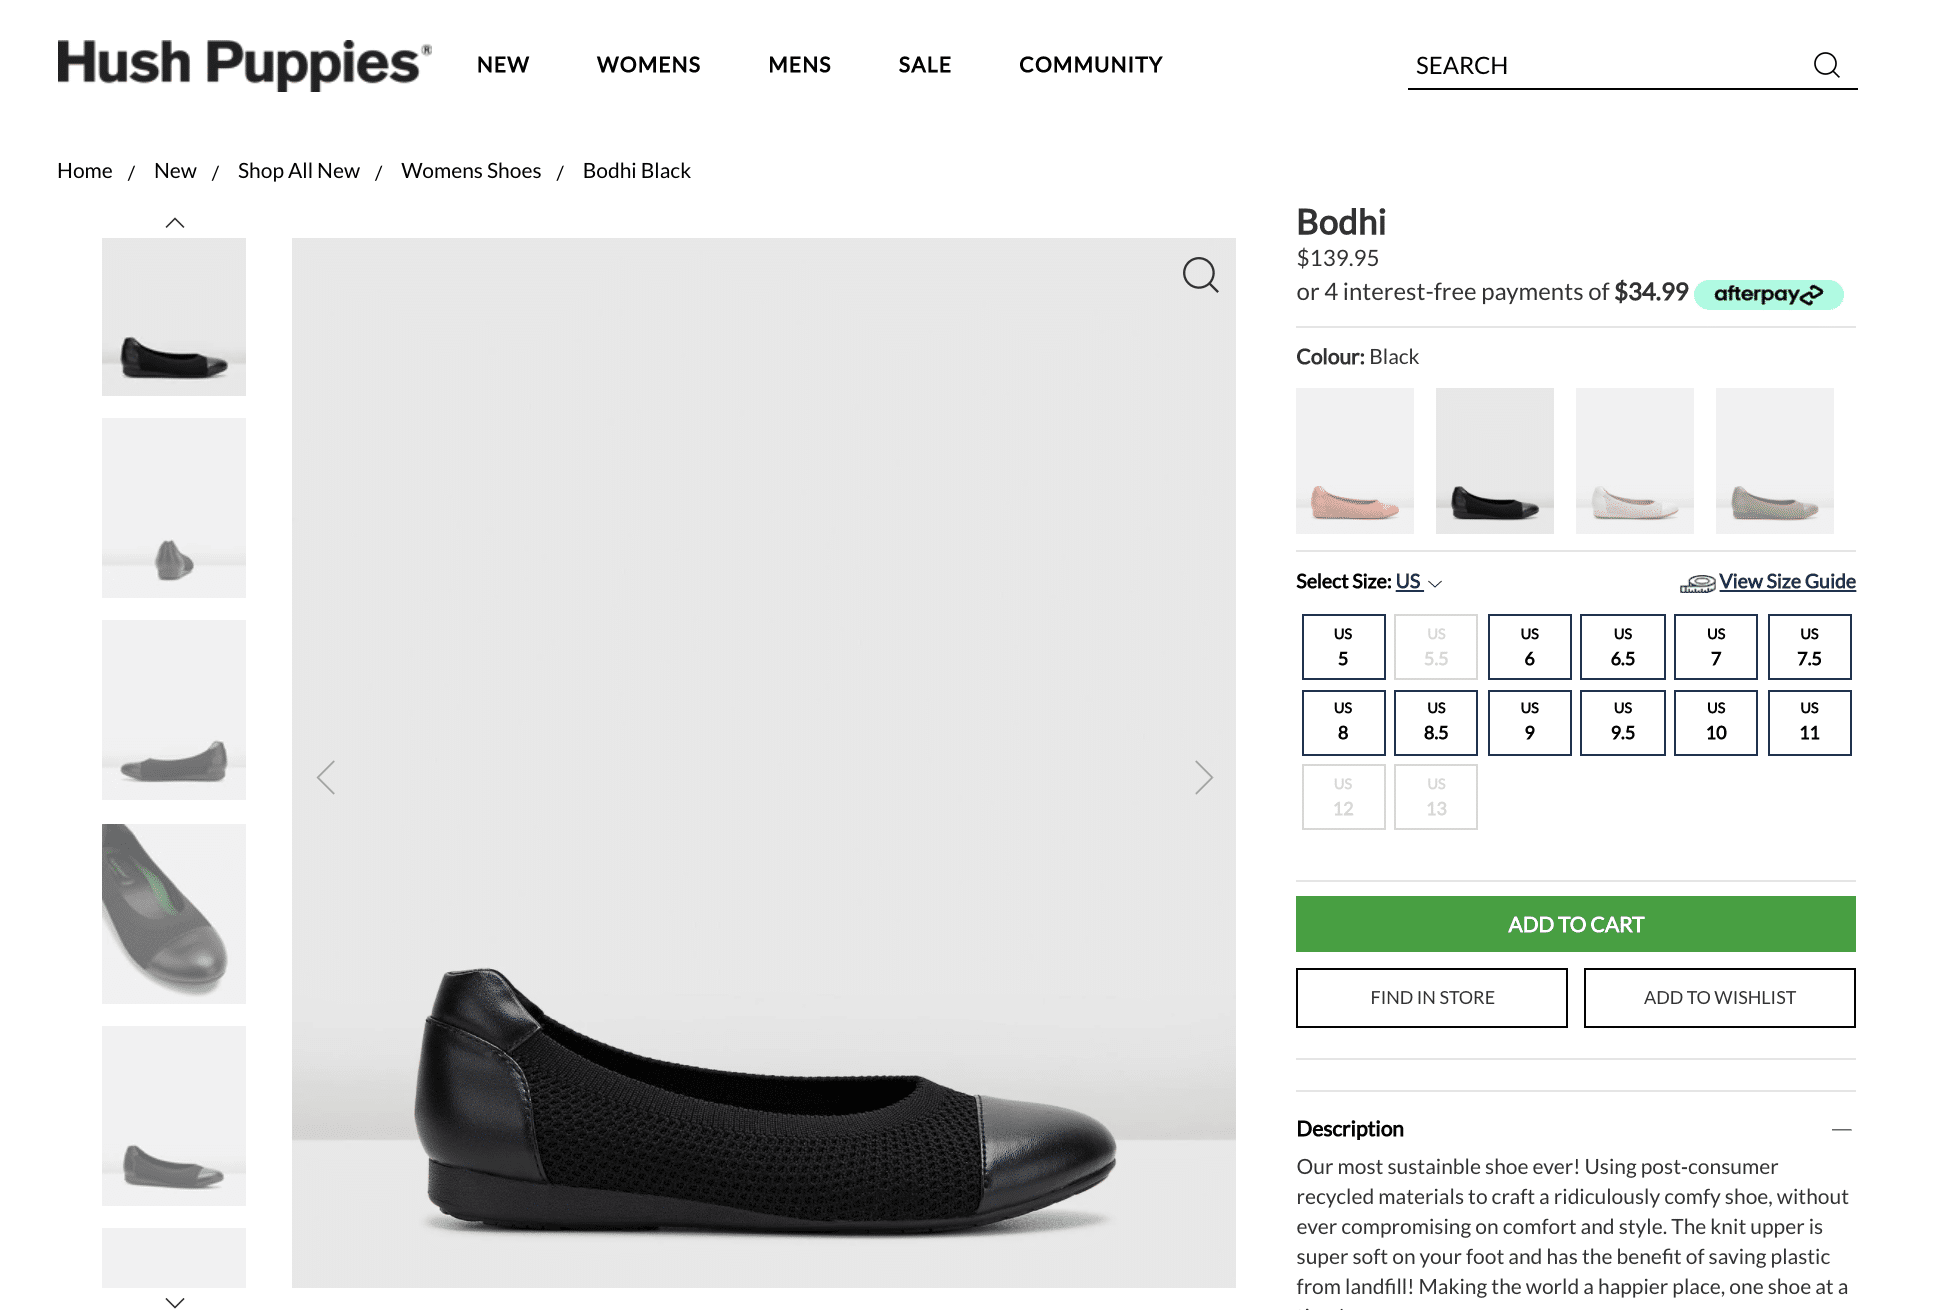Add the shoe to cart
Screen dimensions: 1936x1310
tap(1575, 924)
